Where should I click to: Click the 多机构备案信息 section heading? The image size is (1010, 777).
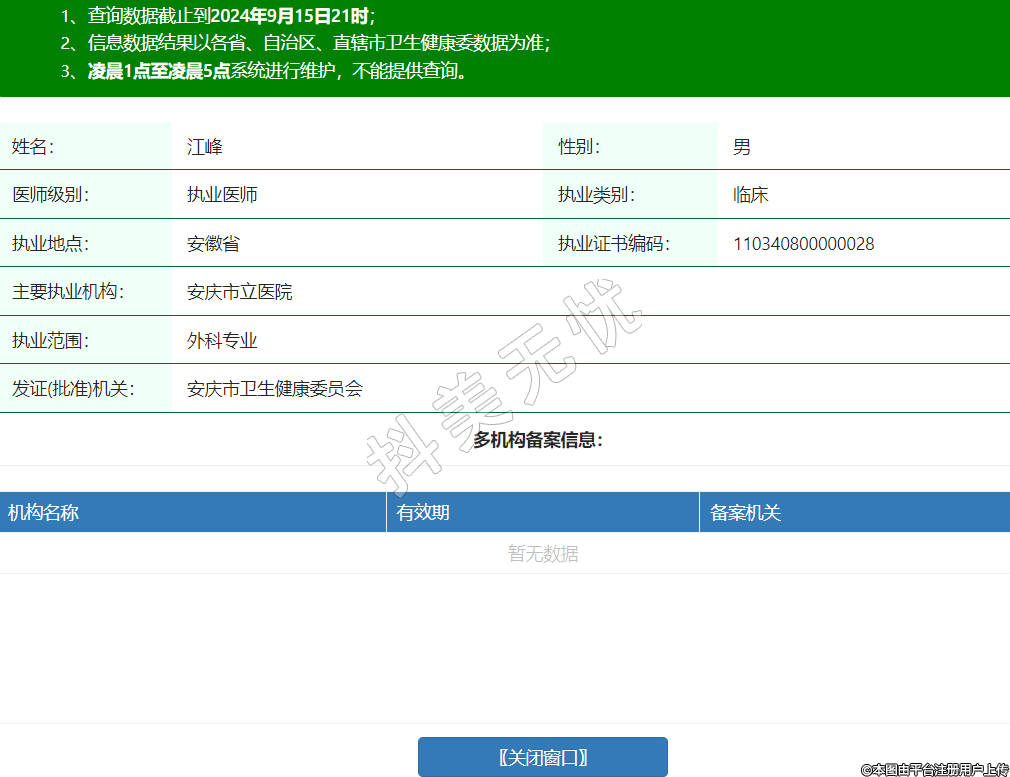[538, 440]
